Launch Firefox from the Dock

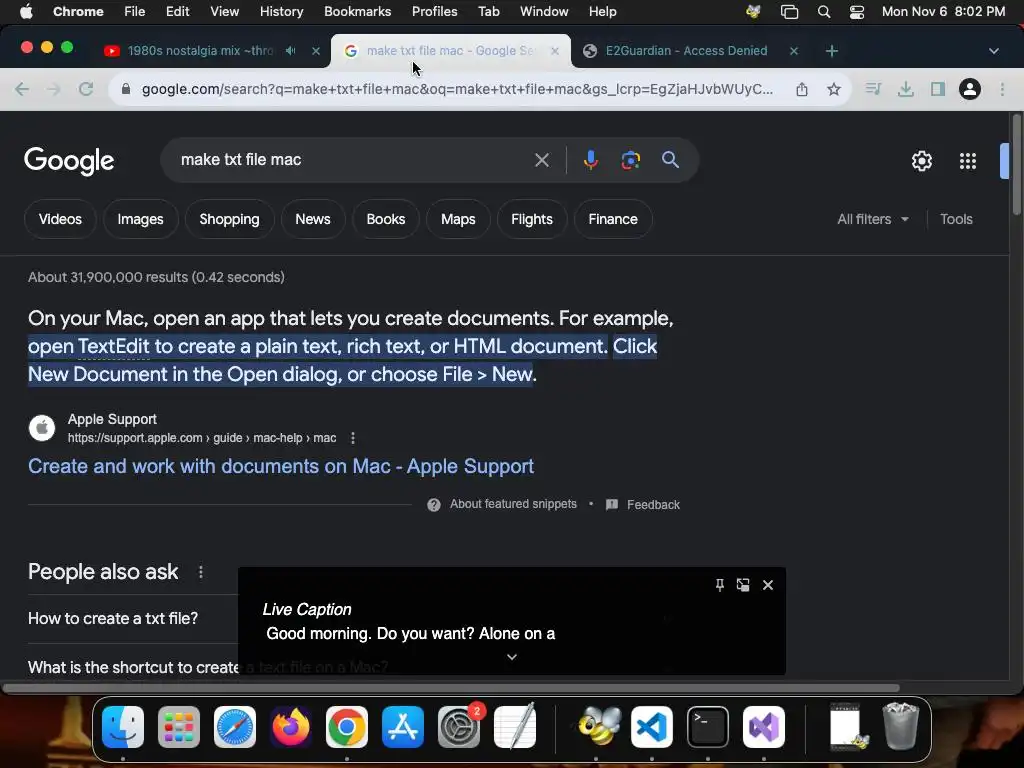[x=291, y=727]
